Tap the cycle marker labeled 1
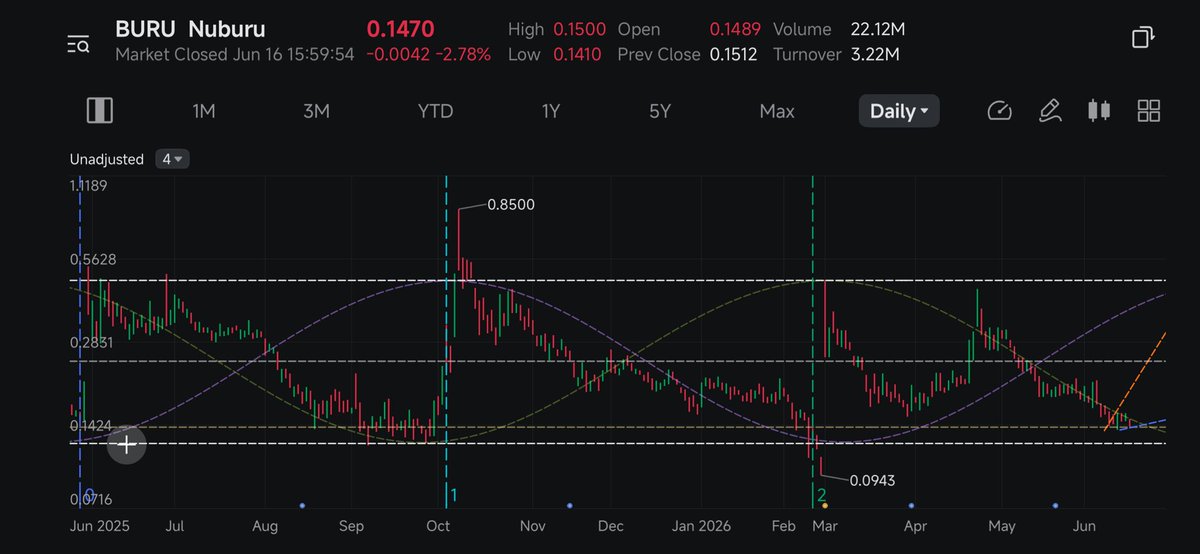 [x=454, y=495]
